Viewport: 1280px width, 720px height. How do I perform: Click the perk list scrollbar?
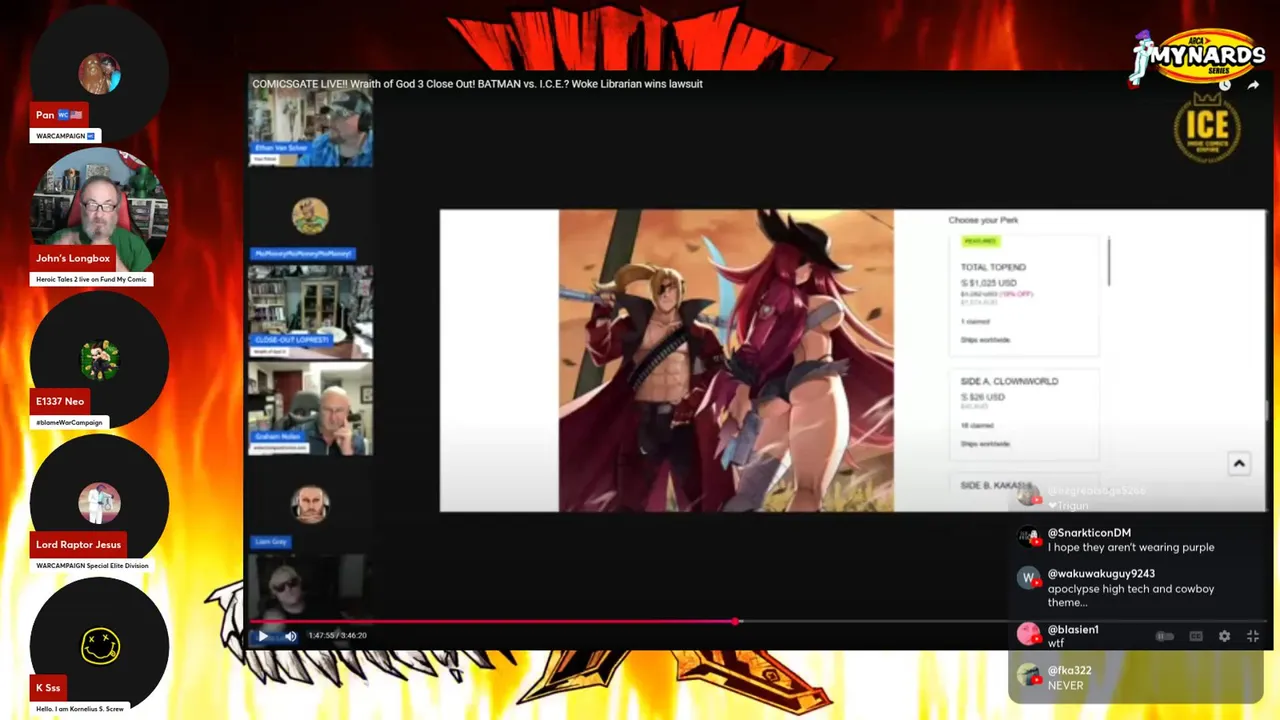pyautogui.click(x=1109, y=262)
